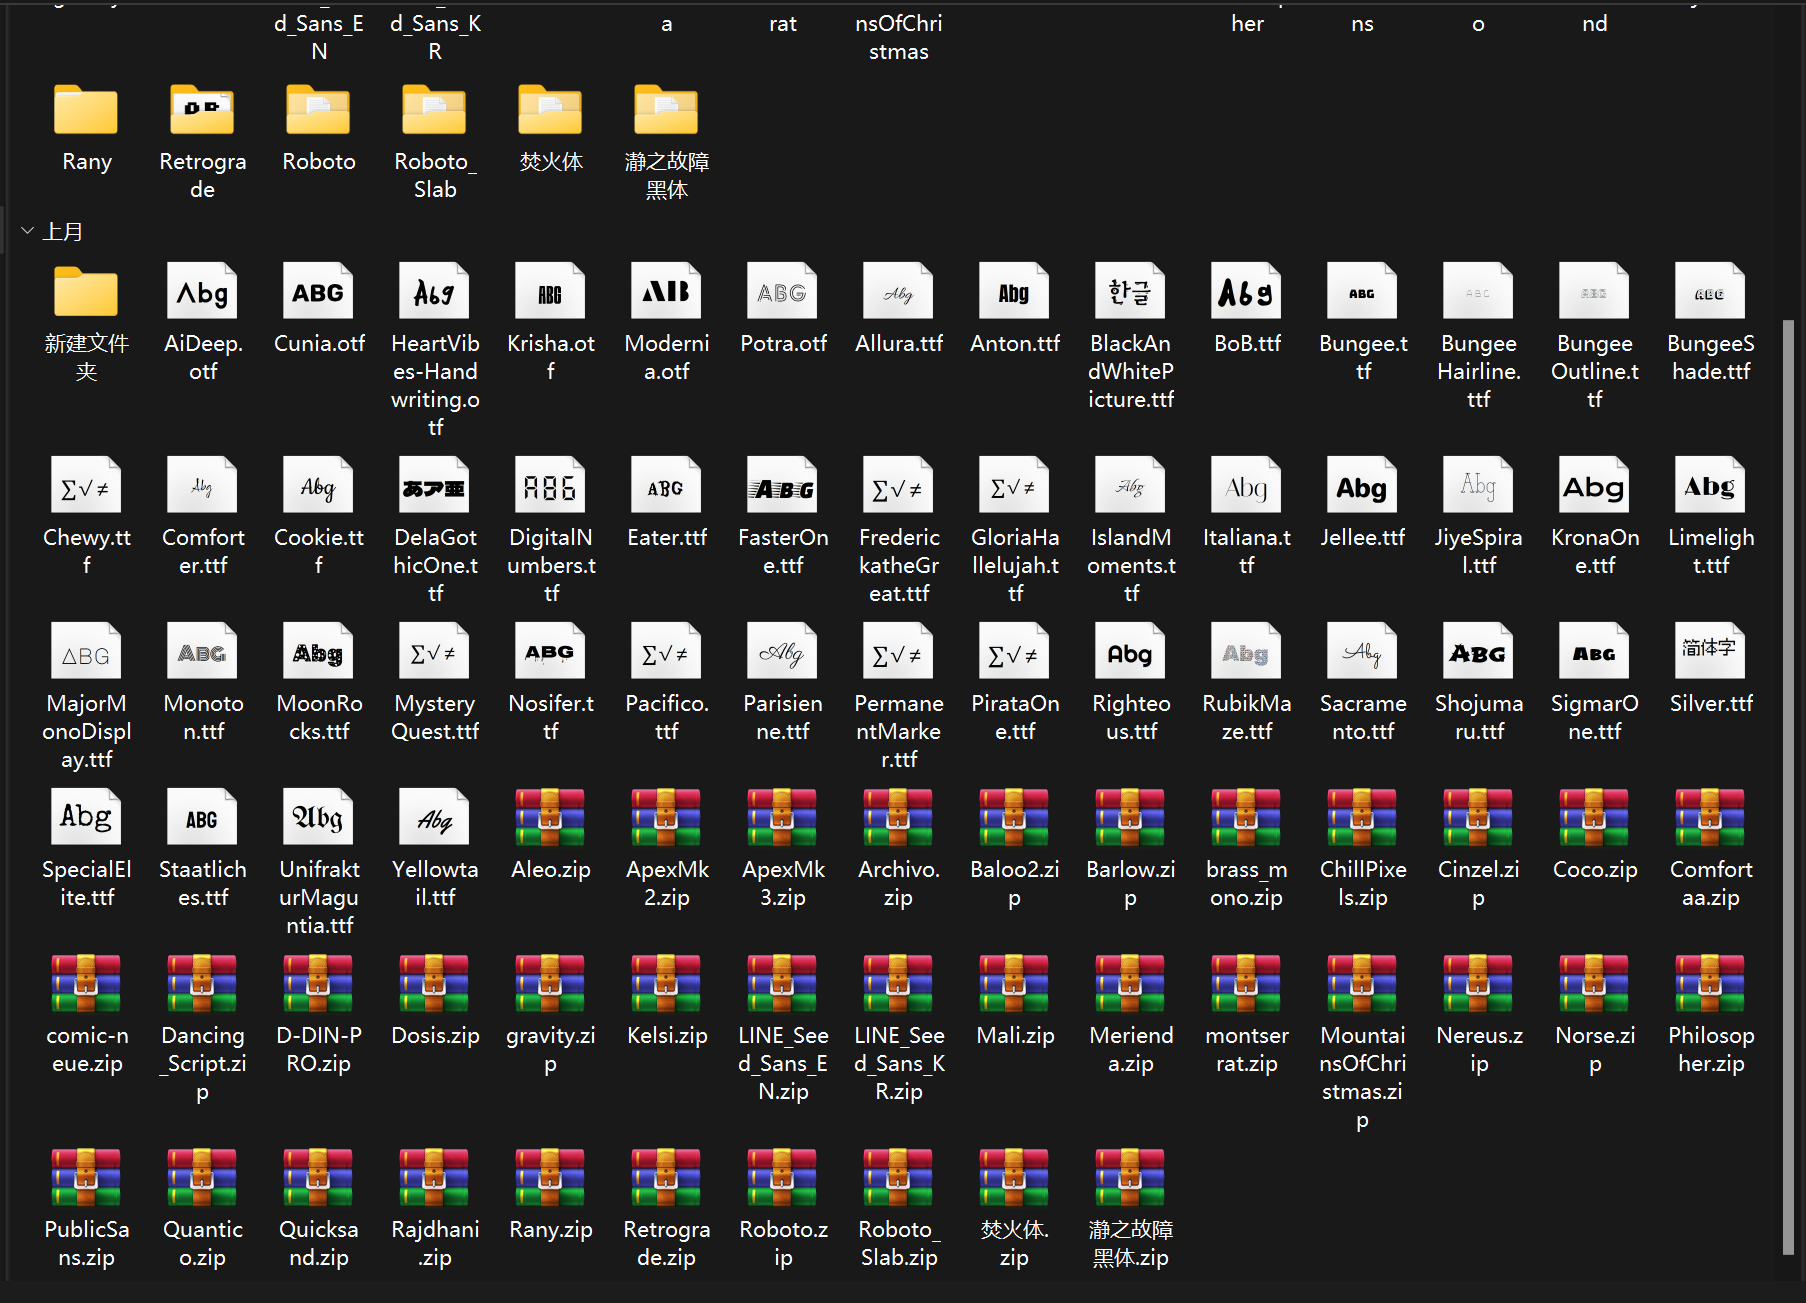
Task: Select the HeartVibes-Handwriting.otf font icon
Action: coord(434,292)
